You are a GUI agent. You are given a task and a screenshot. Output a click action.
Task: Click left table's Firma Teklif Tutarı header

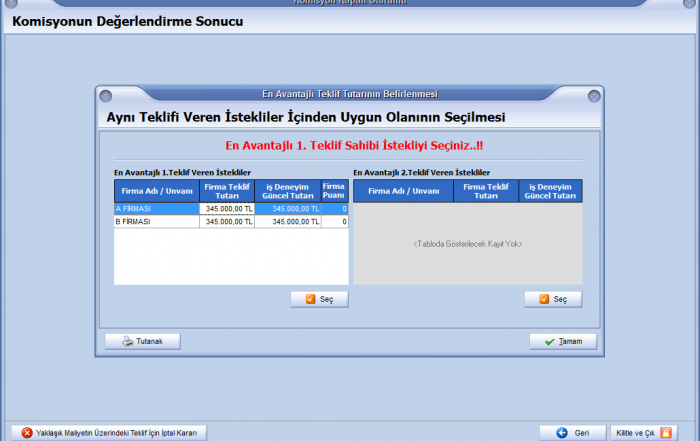227,191
